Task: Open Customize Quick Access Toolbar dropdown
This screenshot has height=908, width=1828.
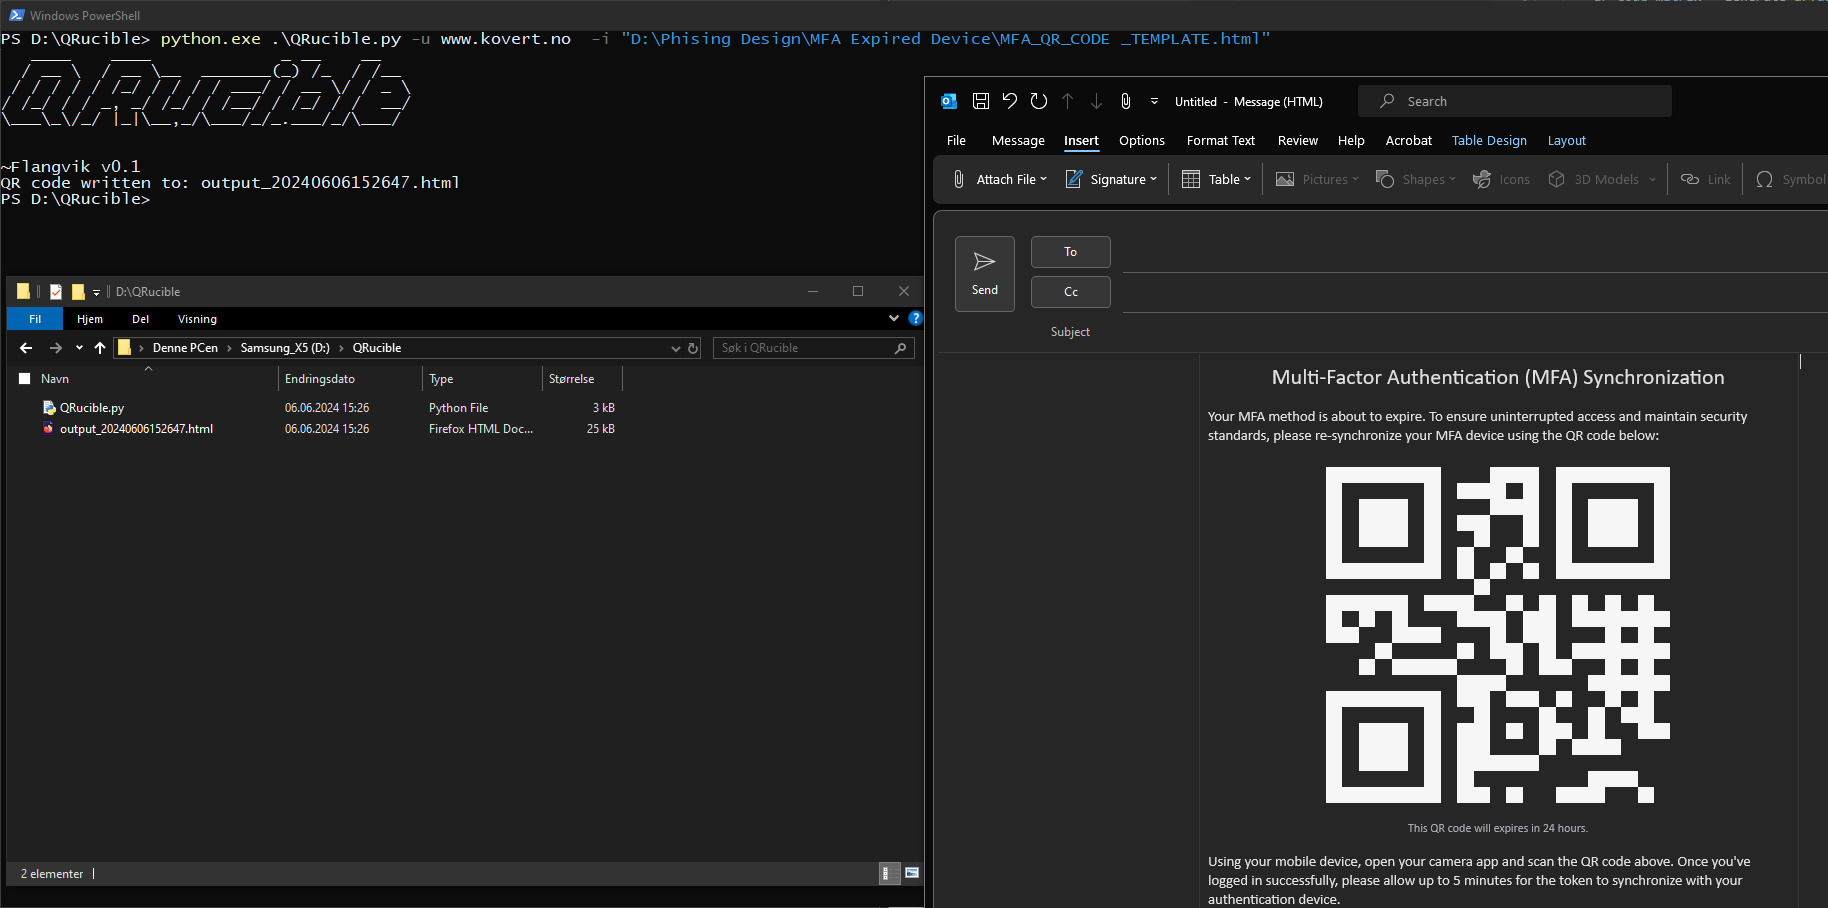Action: click(x=1154, y=101)
